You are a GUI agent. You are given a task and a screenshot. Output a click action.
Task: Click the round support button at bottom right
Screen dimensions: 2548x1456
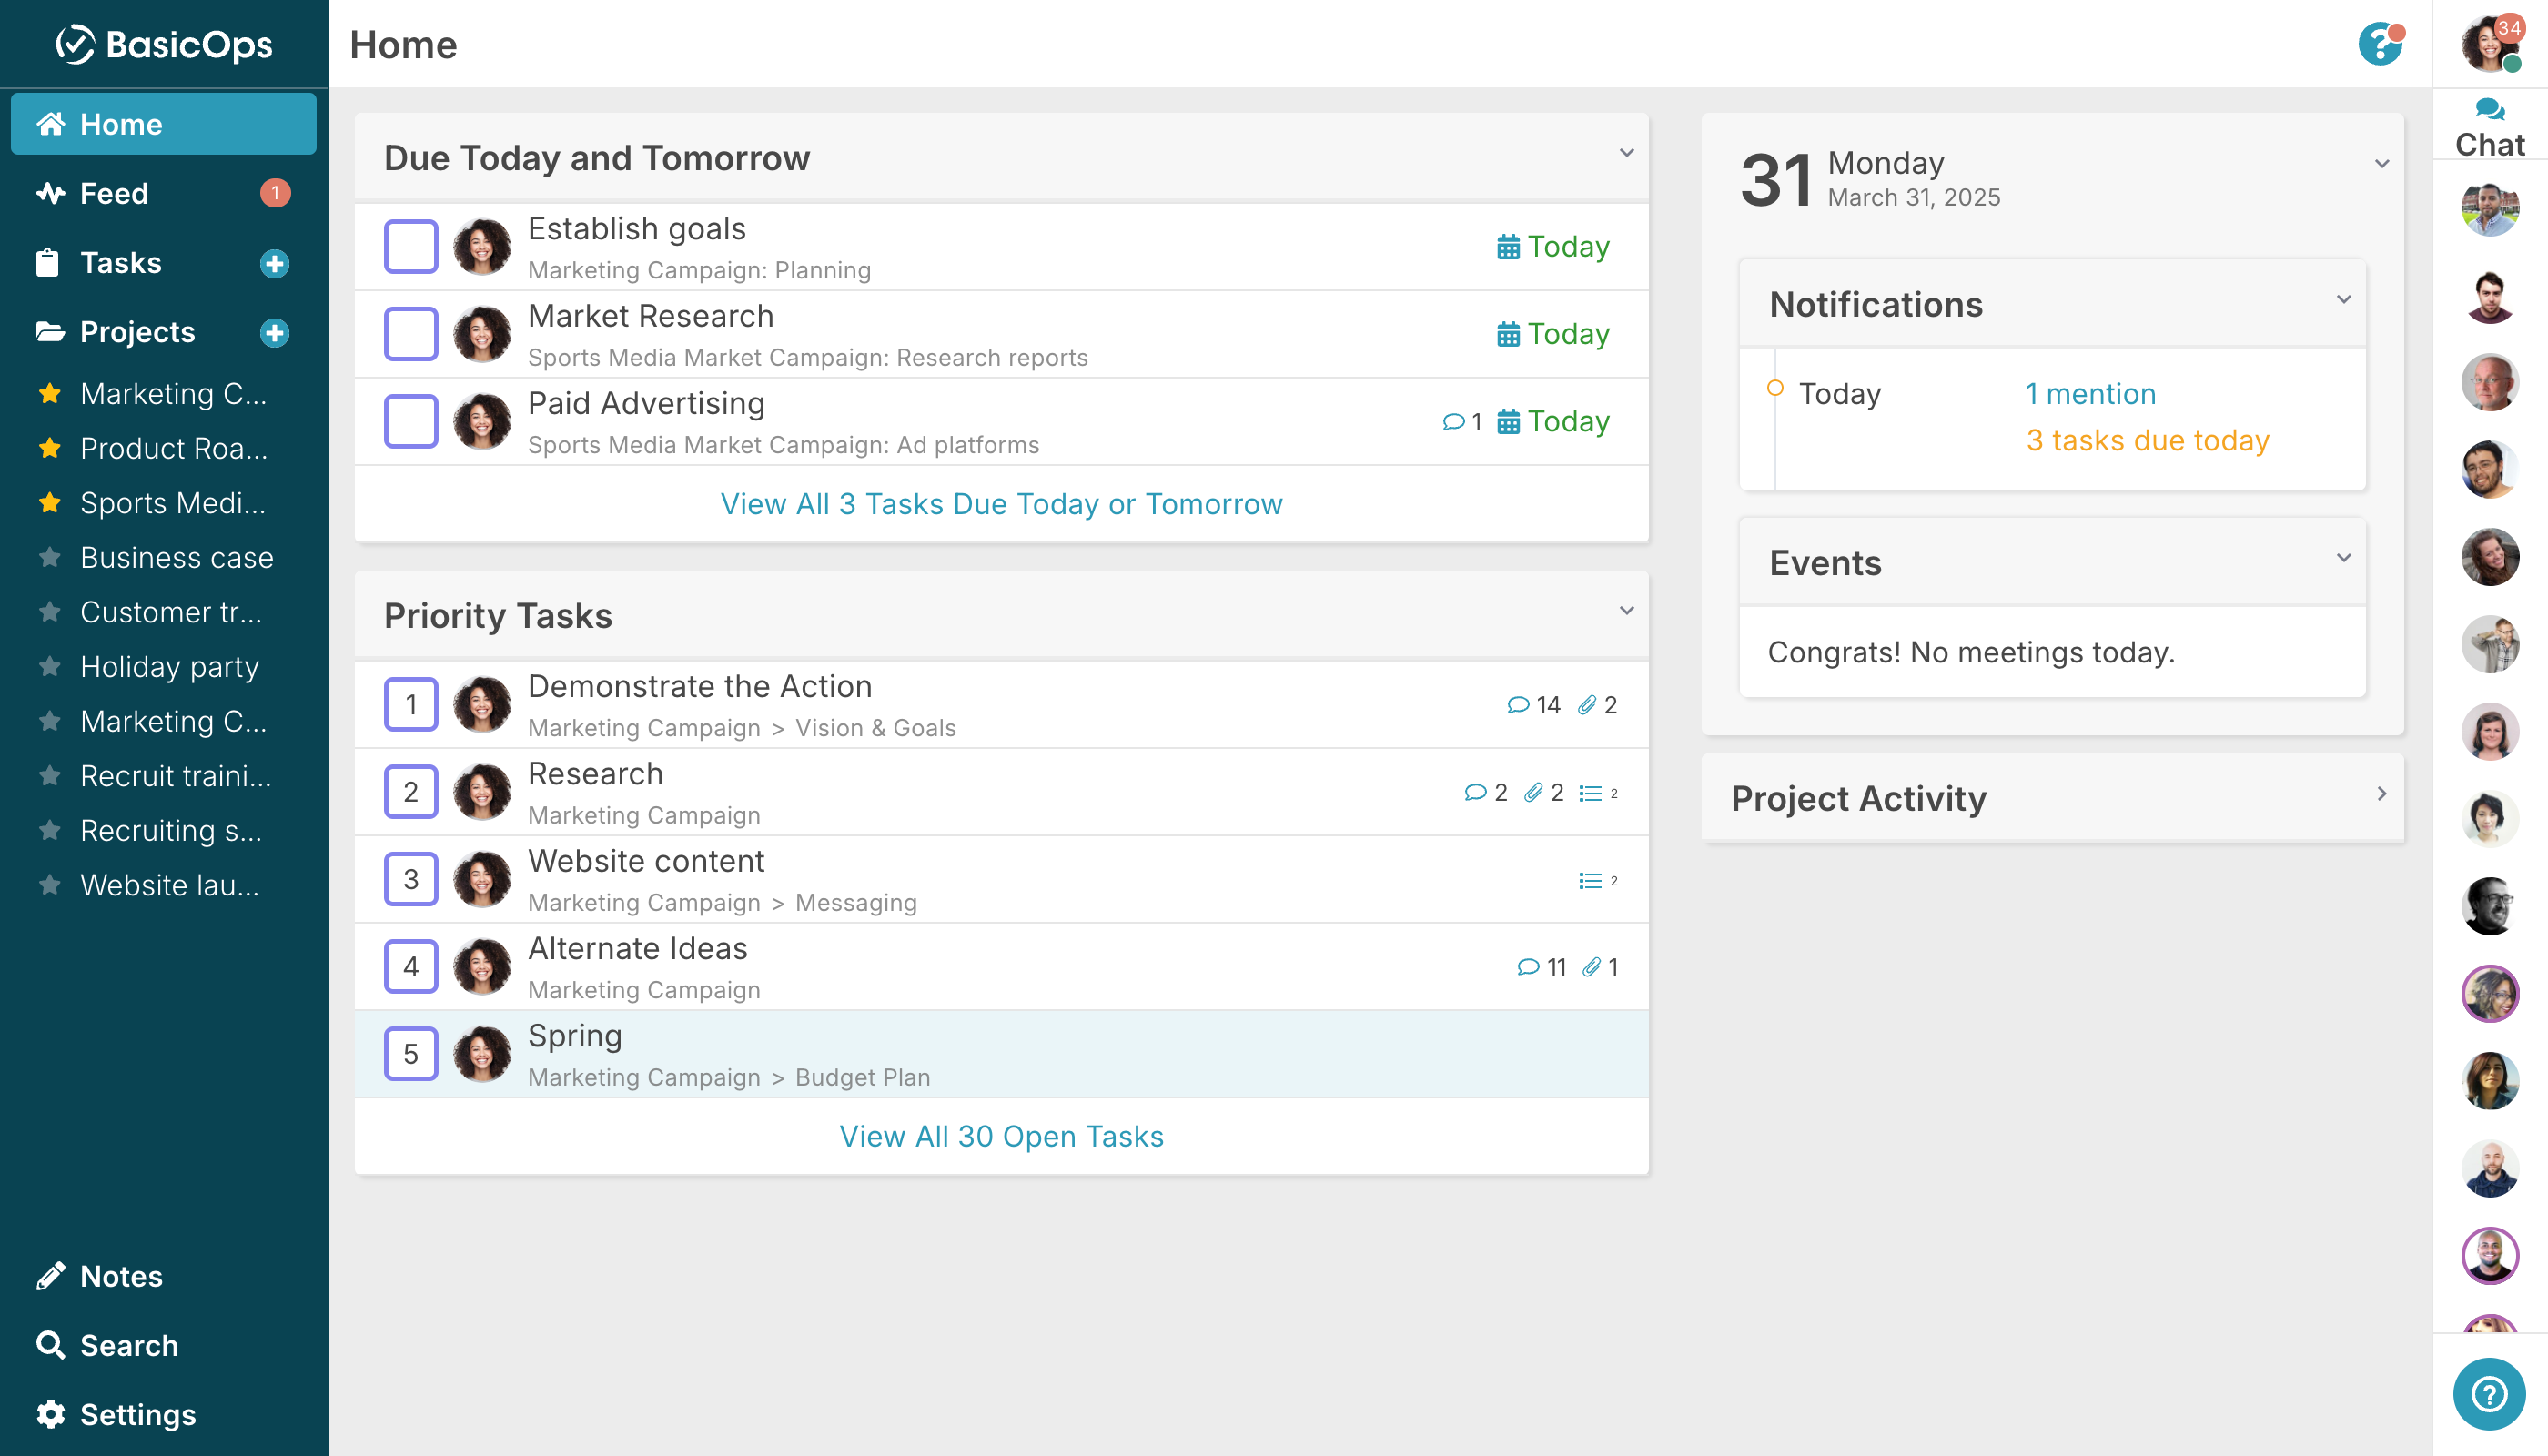tap(2489, 1394)
